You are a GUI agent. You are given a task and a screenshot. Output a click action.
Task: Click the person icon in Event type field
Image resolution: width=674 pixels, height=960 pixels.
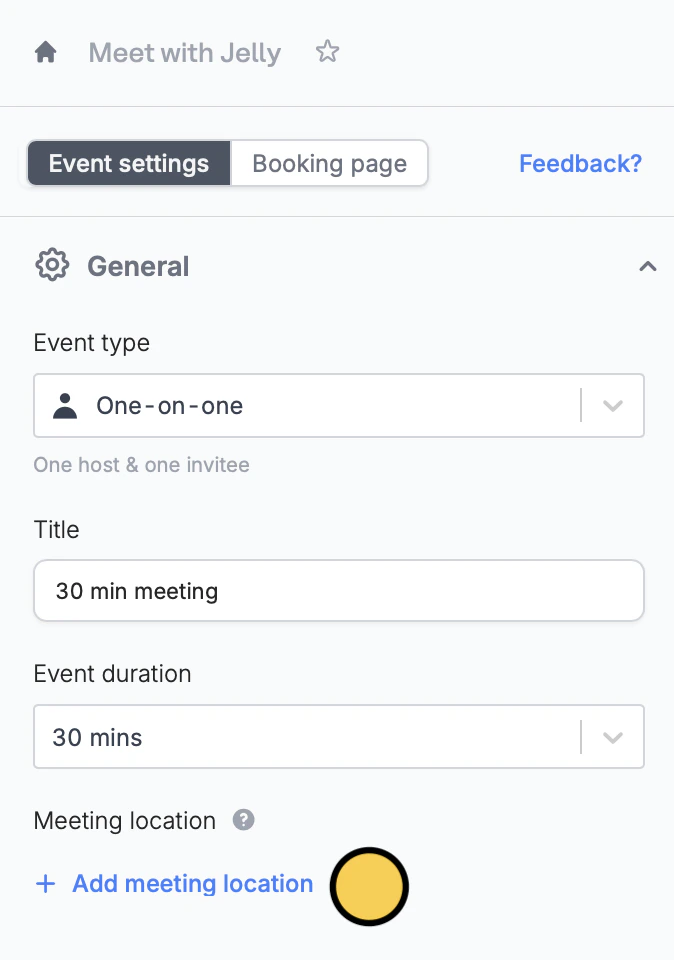(x=64, y=405)
